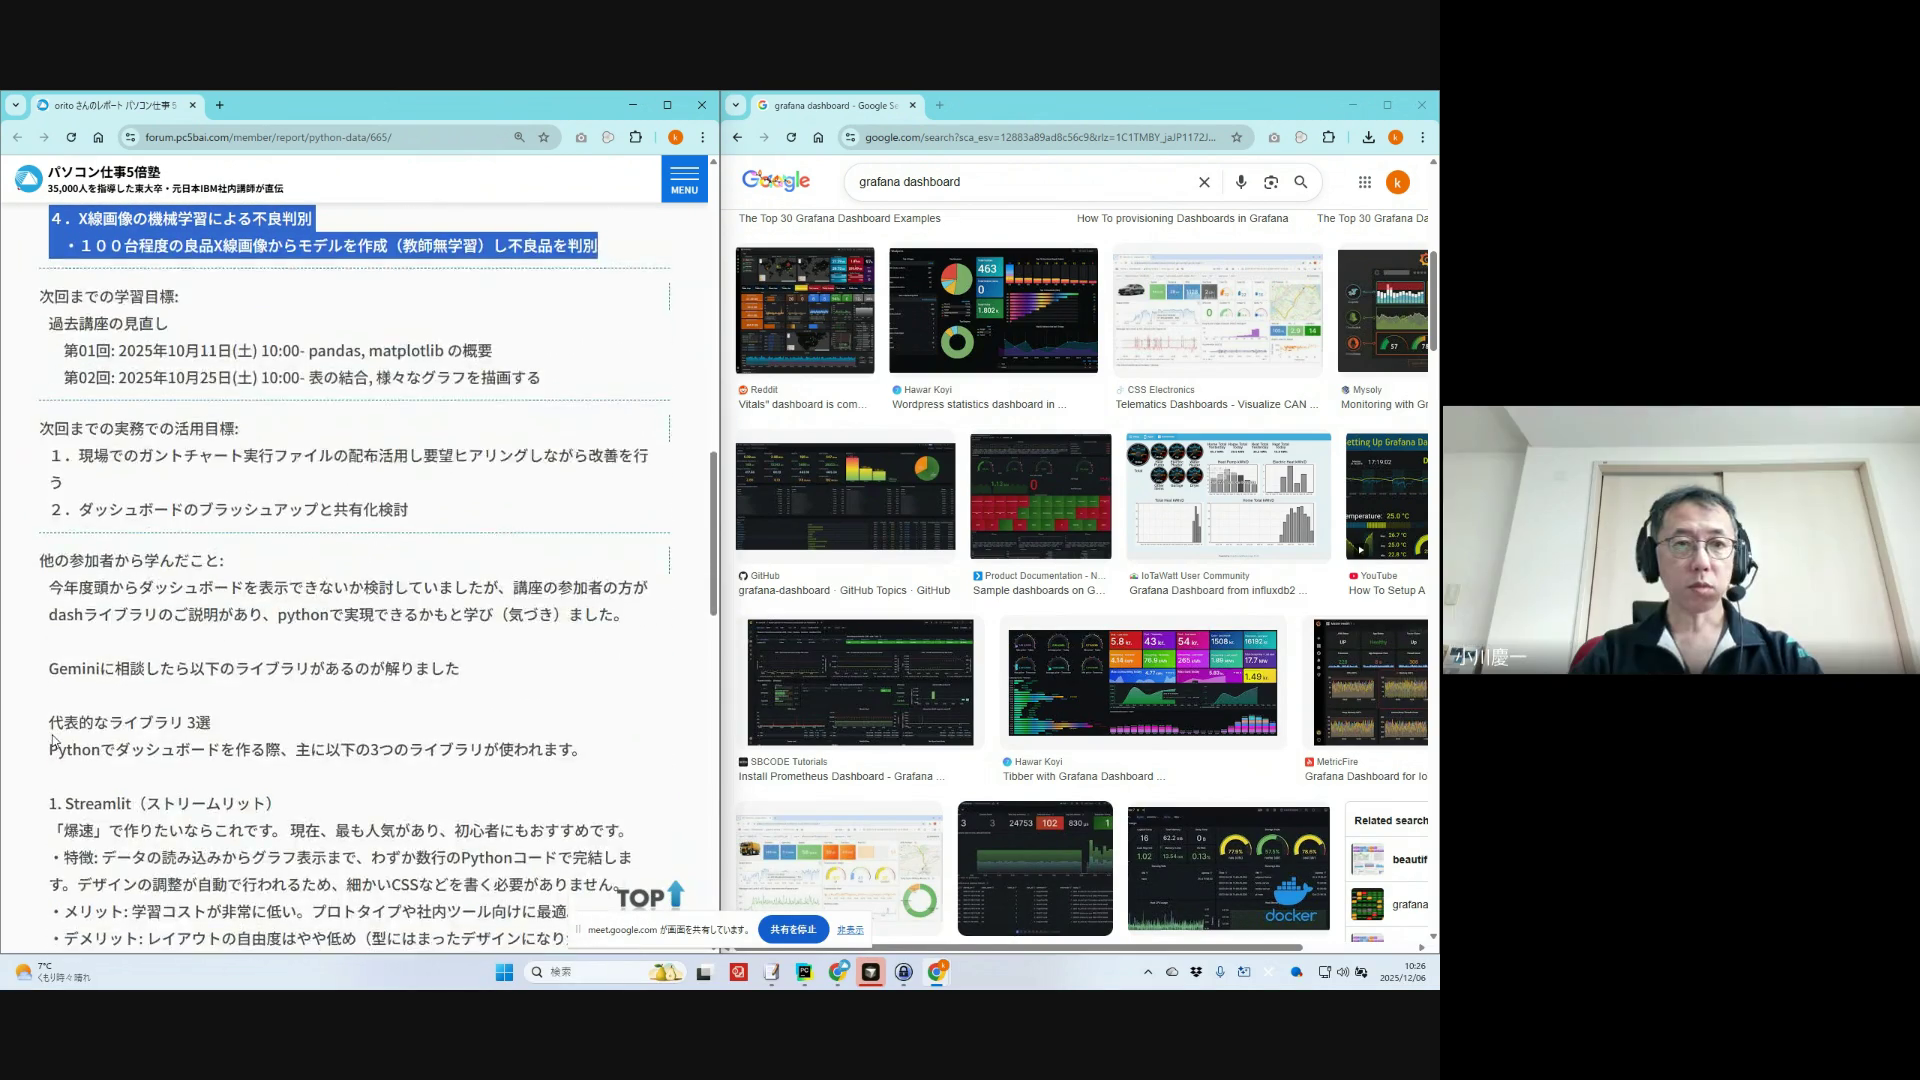This screenshot has width=1920, height=1080.
Task: Click the TOP scroll-up arrow button
Action: [x=650, y=896]
